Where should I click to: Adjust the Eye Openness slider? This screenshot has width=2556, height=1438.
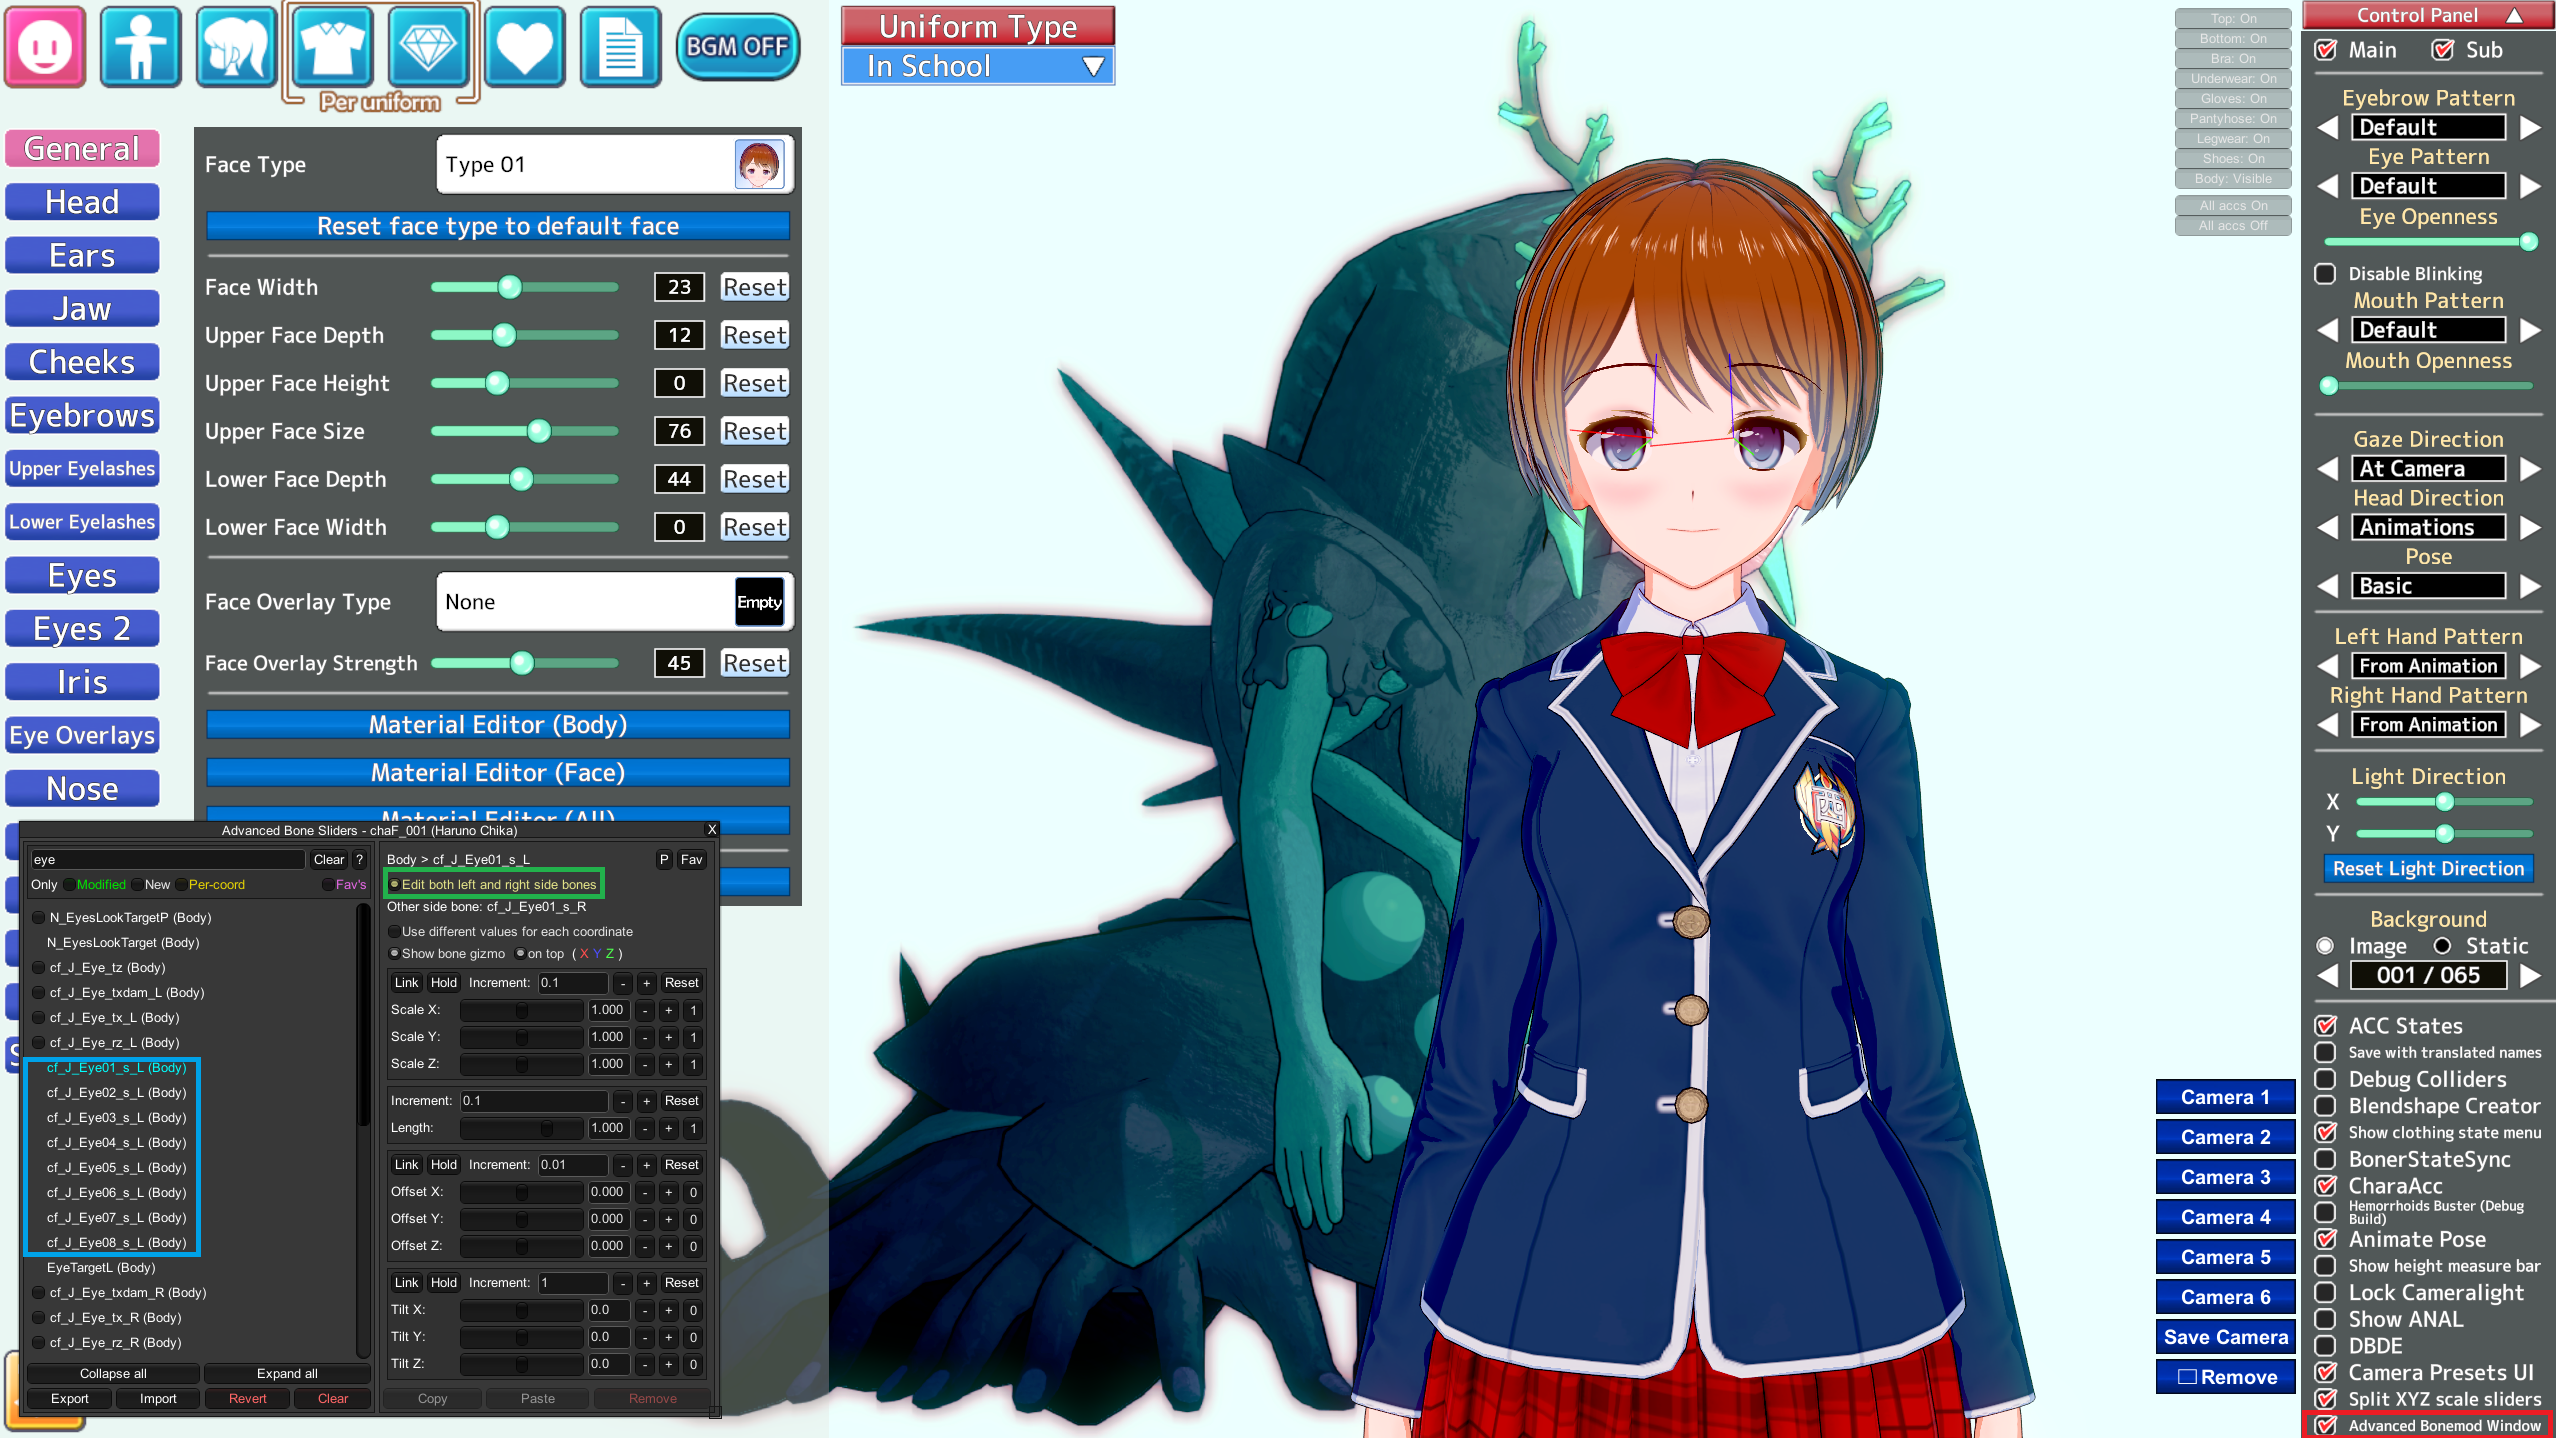tap(2428, 241)
